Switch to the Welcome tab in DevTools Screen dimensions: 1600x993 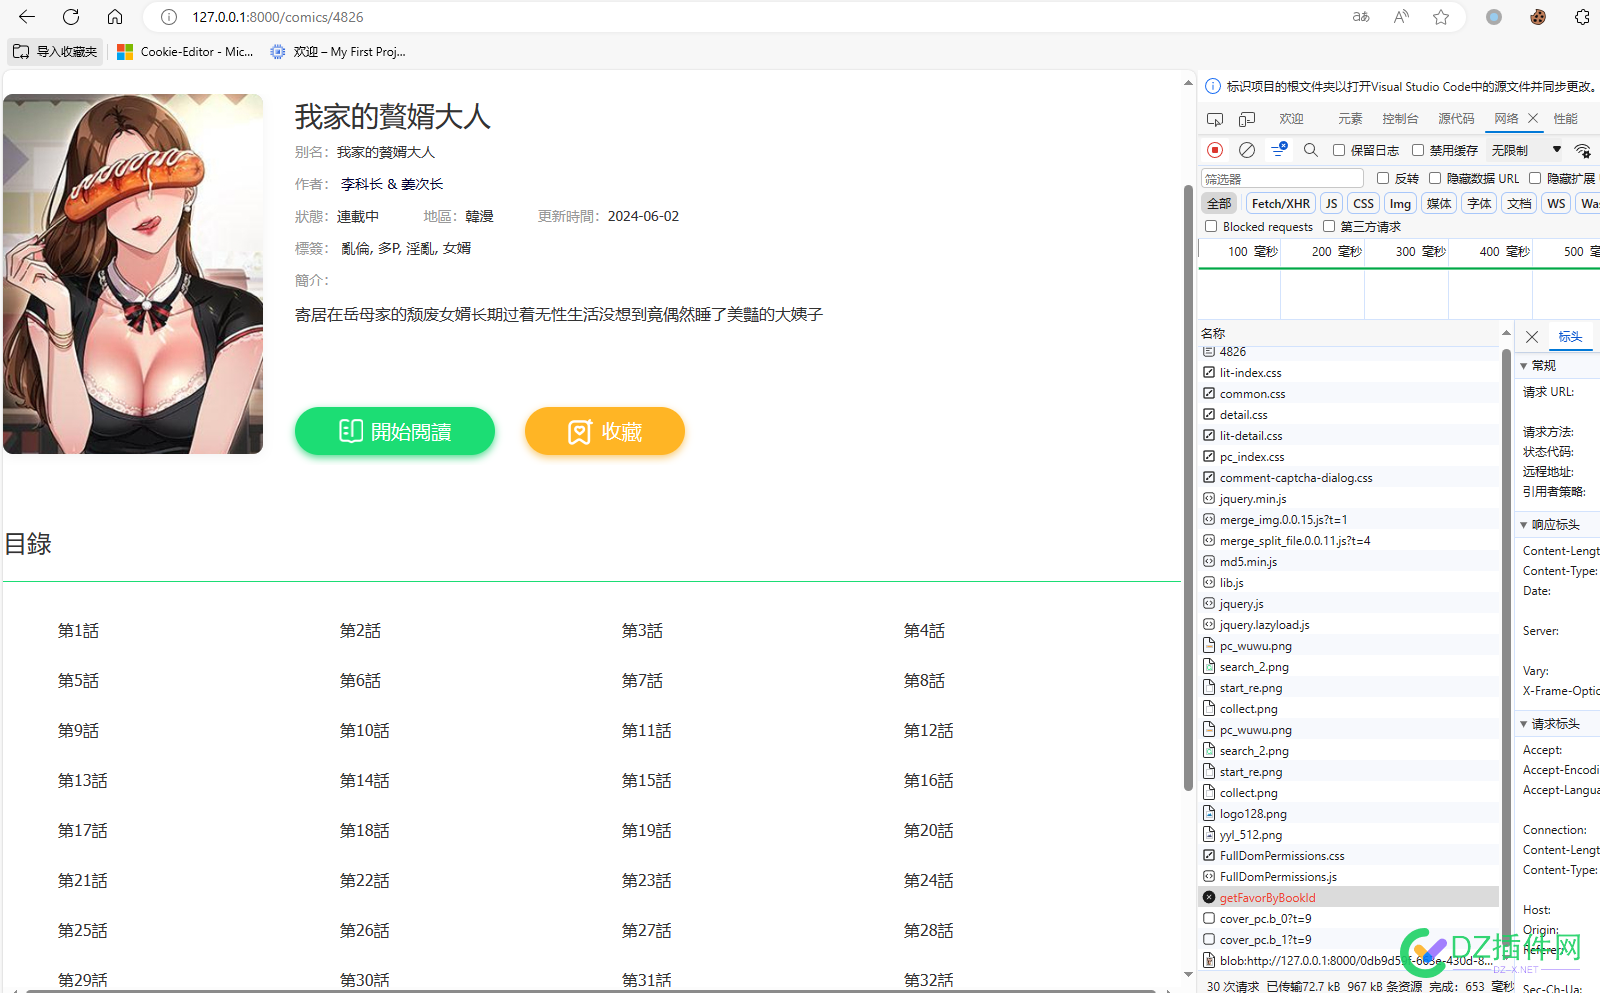tap(1291, 119)
